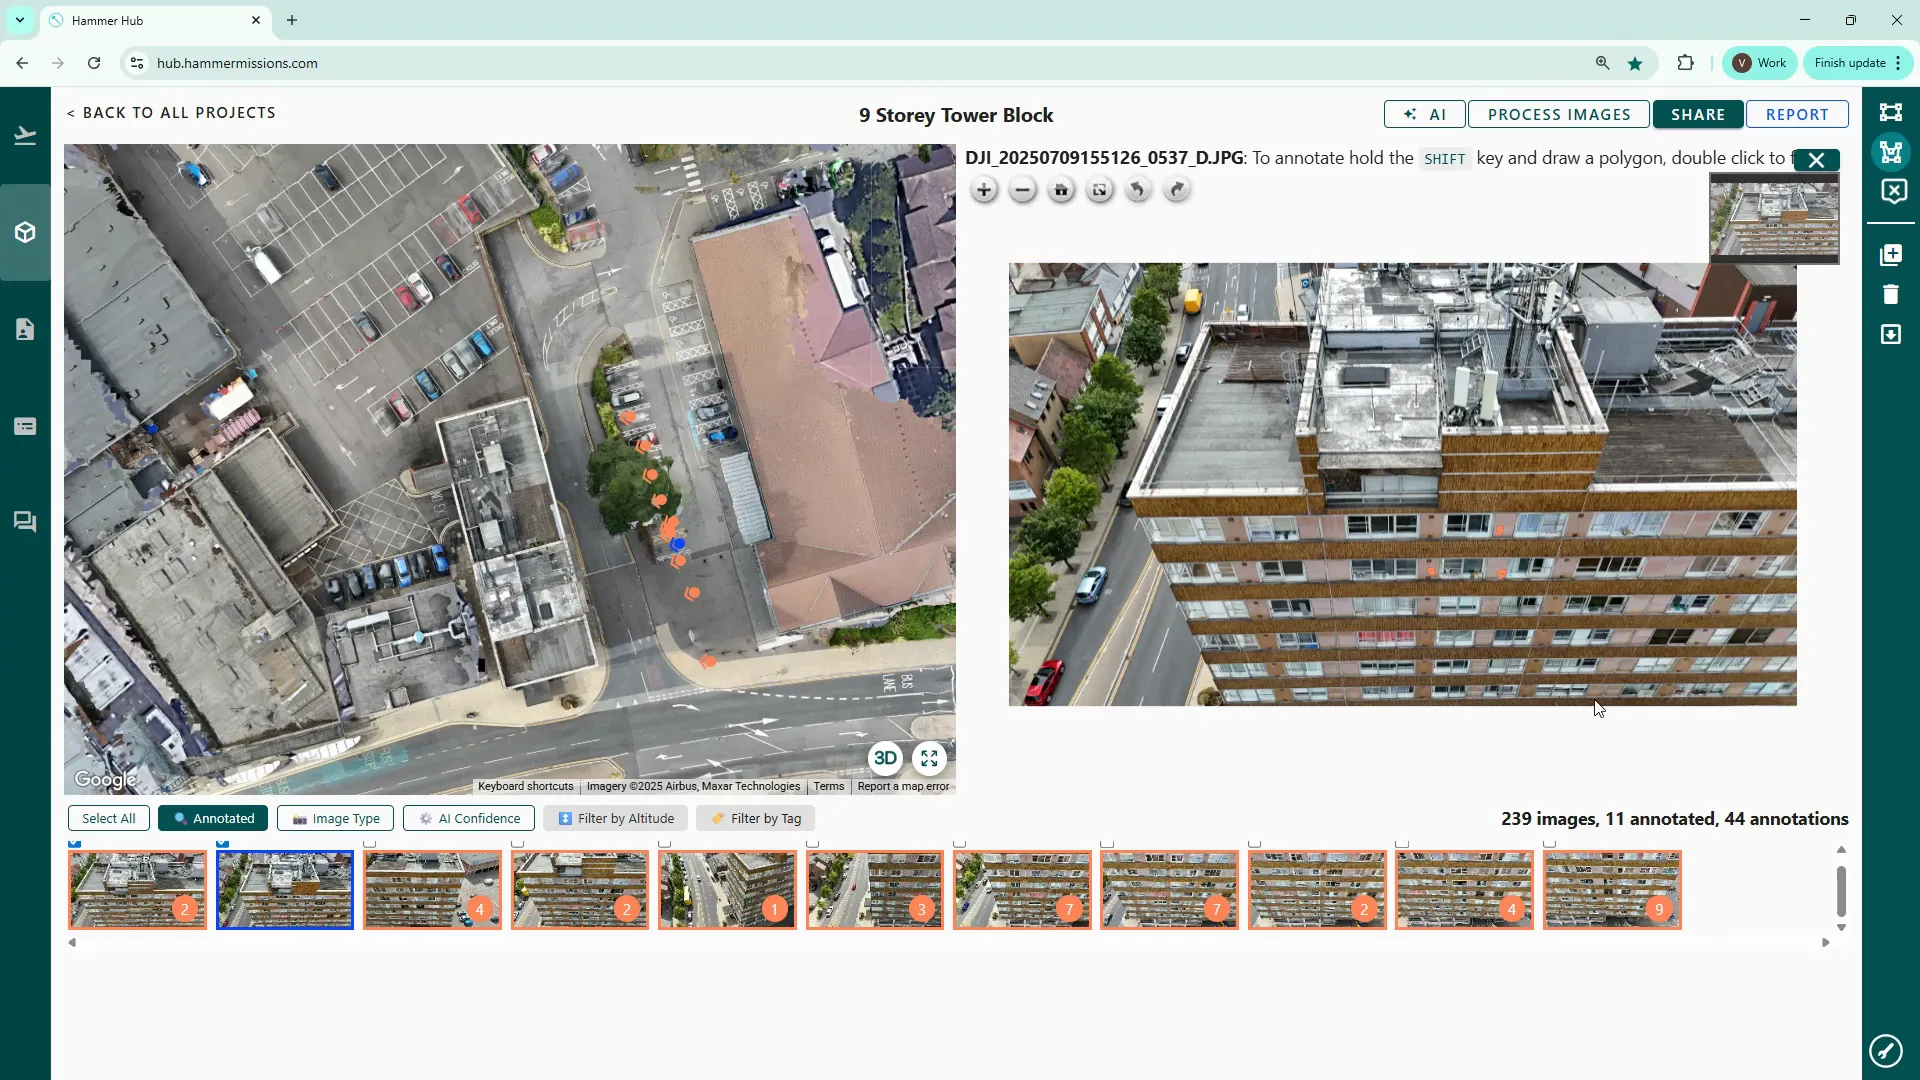This screenshot has height=1080, width=1920.
Task: Open the AI Confidence filter
Action: 468,818
